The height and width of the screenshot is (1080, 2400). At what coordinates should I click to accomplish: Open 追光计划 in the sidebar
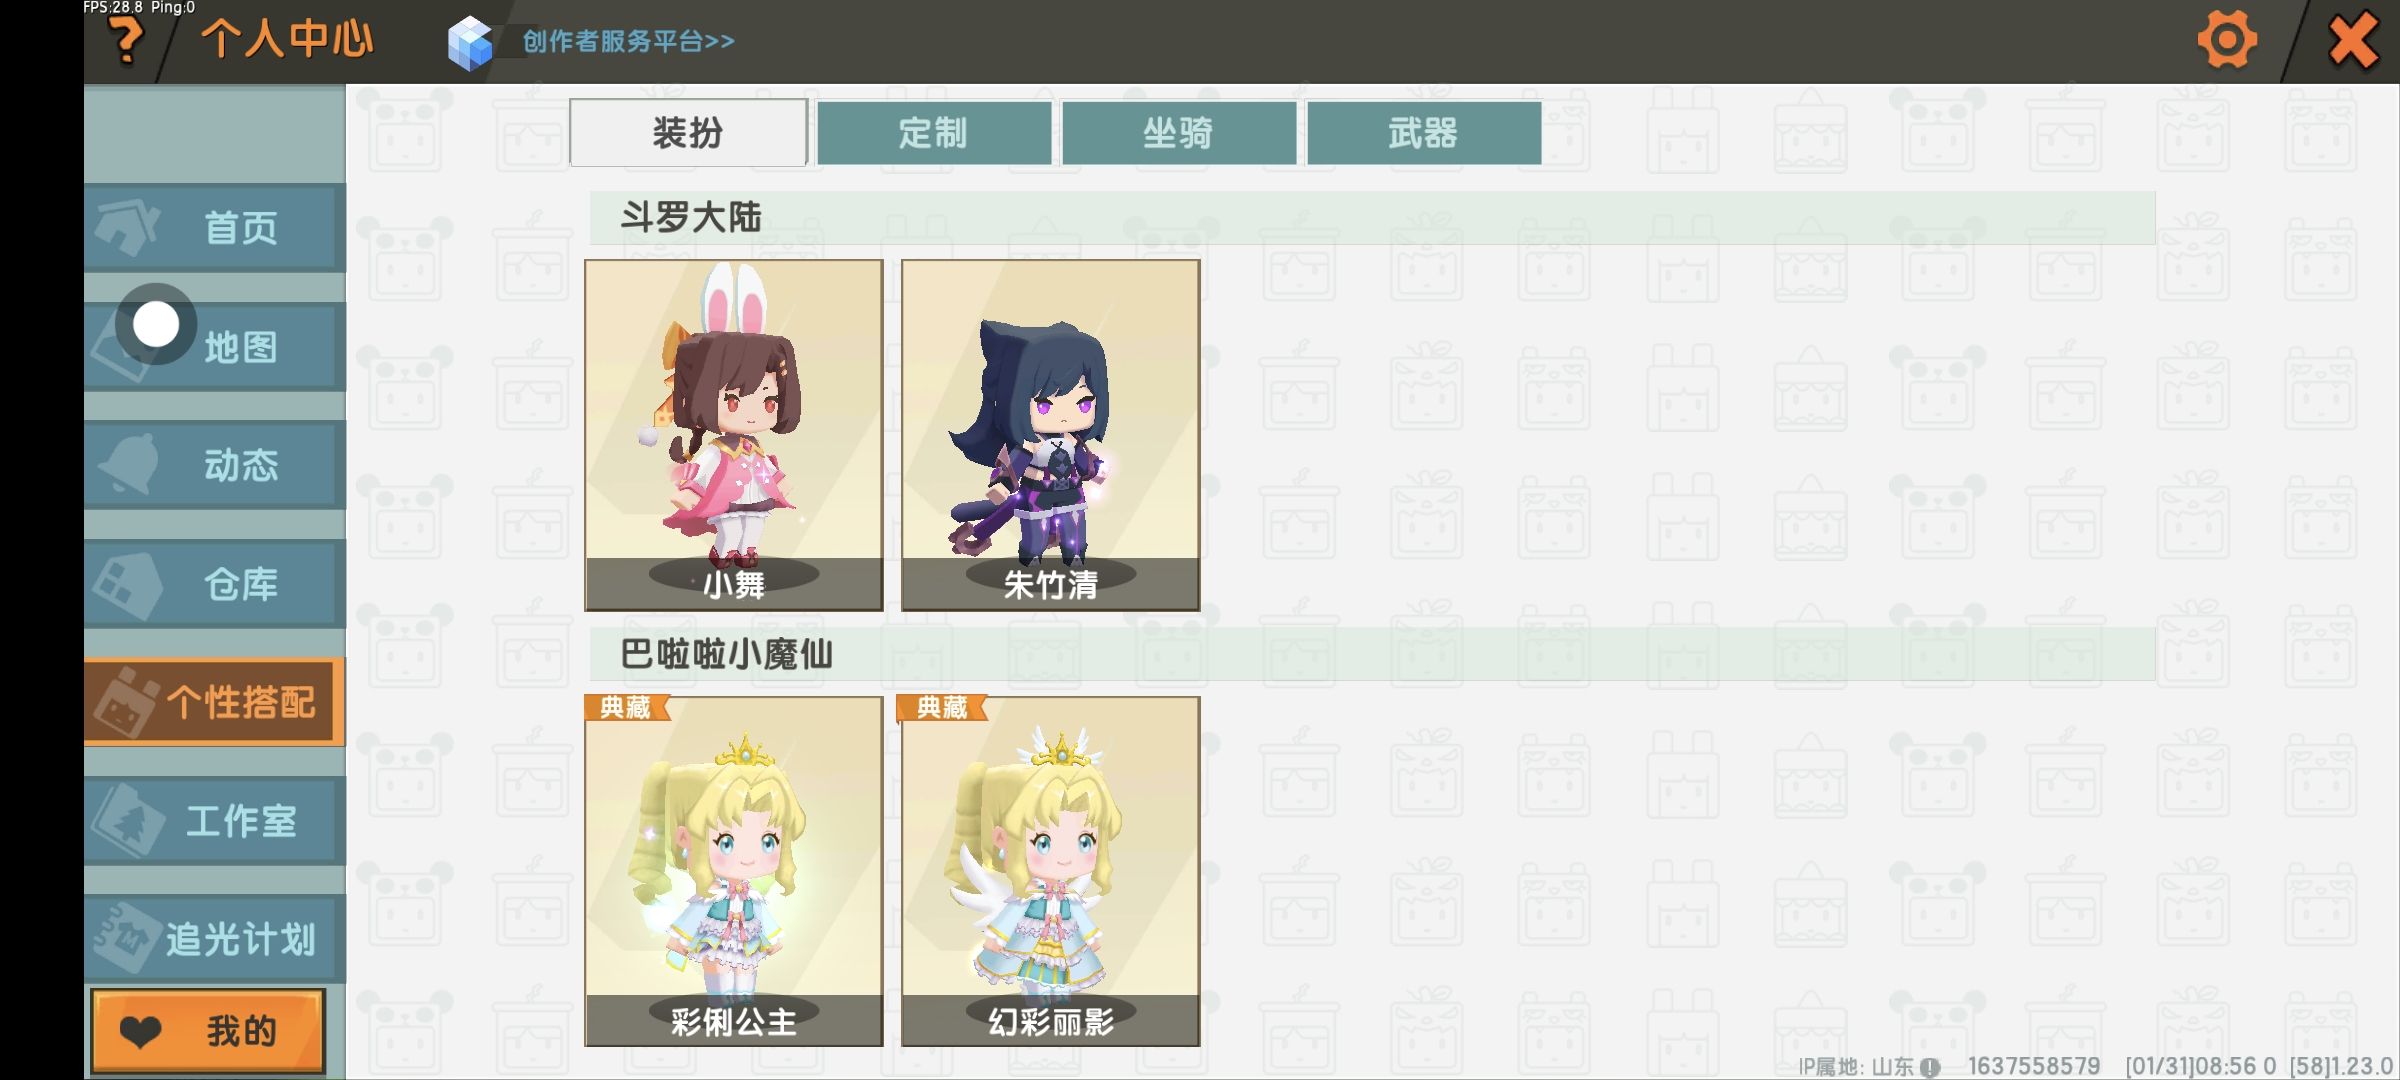[x=215, y=939]
